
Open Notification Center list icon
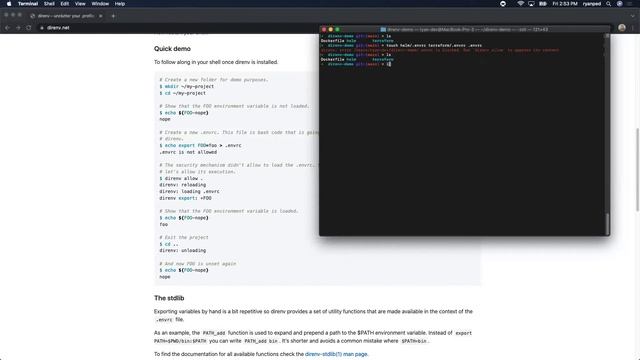pos(629,4)
